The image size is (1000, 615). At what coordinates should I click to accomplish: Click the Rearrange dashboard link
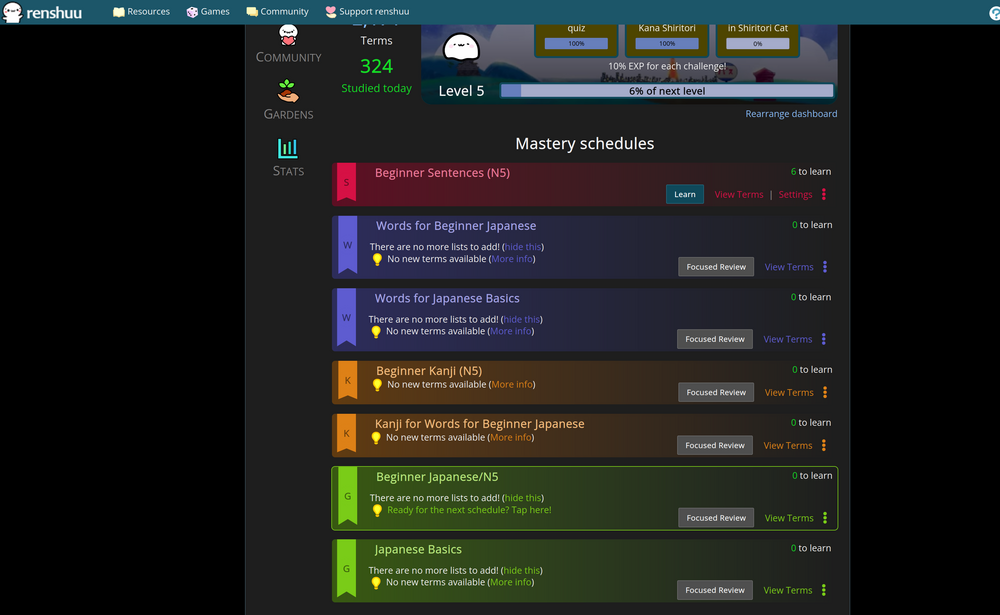[x=791, y=114]
